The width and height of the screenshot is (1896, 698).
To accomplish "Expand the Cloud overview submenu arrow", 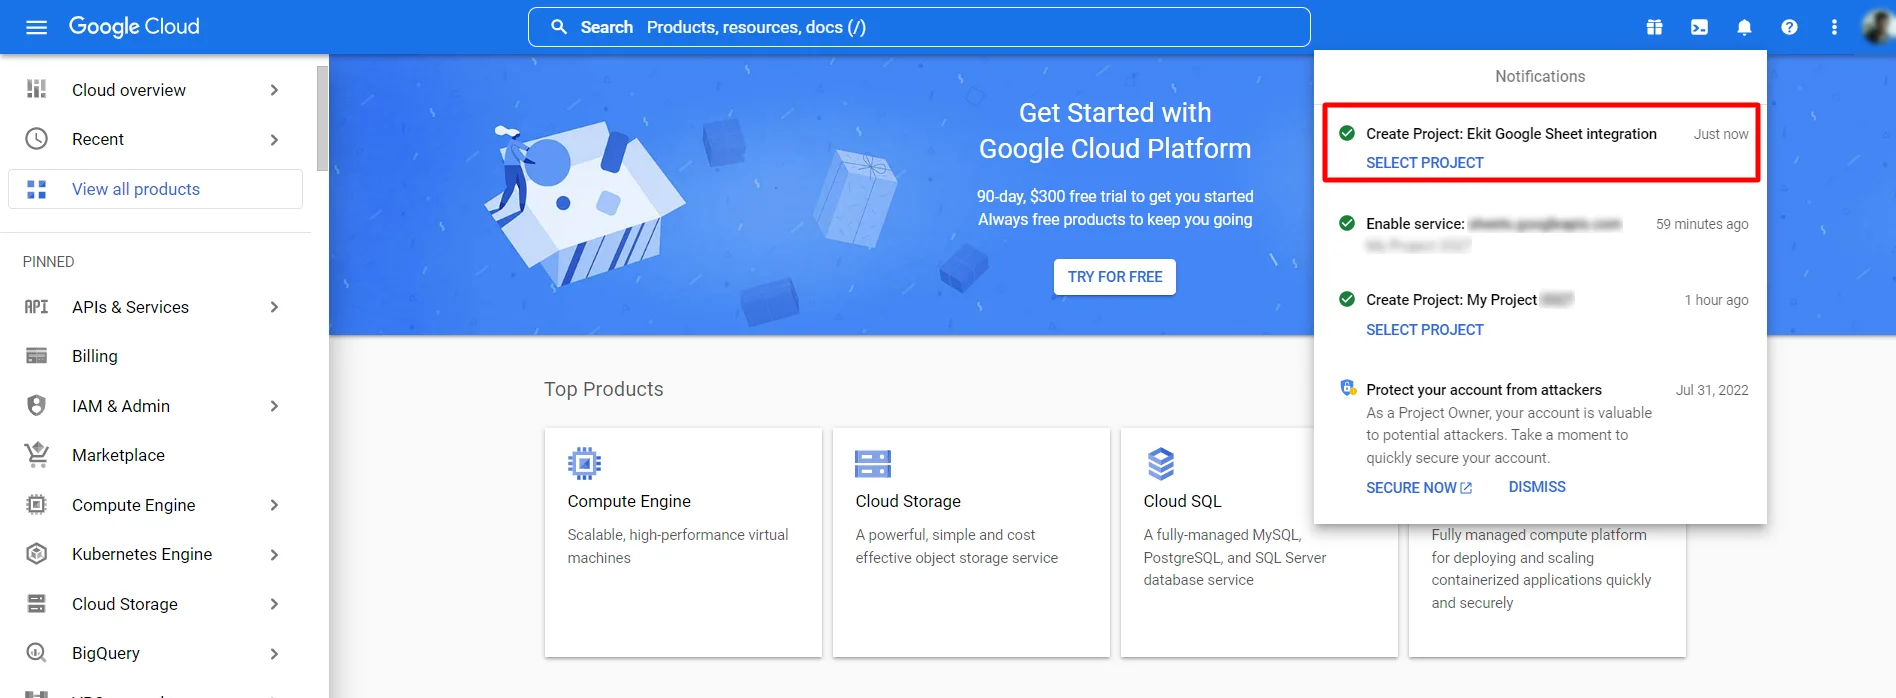I will [x=274, y=90].
